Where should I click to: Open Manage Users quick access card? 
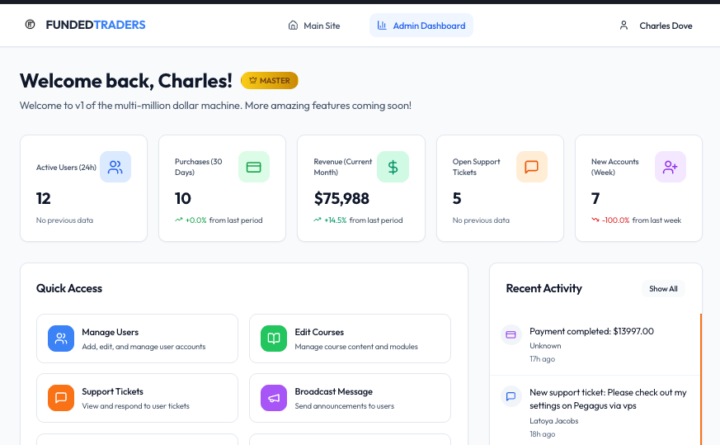pos(137,338)
